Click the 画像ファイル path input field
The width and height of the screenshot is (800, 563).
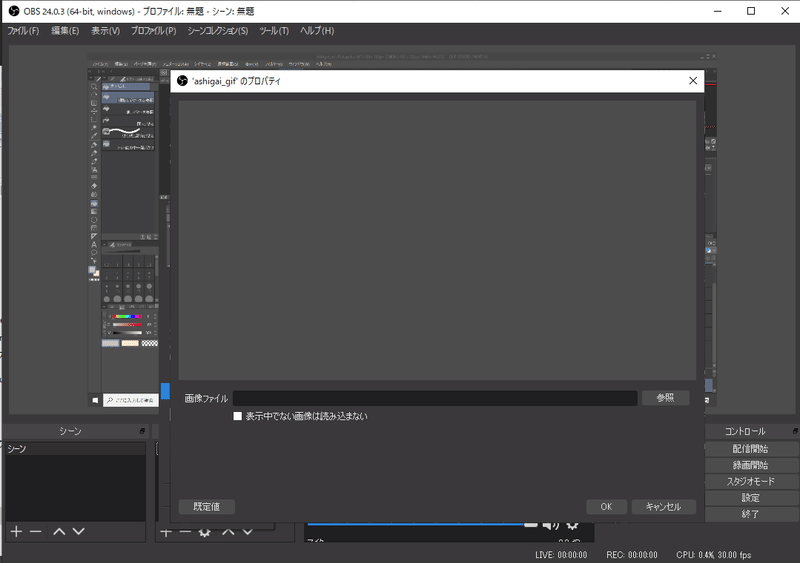click(435, 398)
